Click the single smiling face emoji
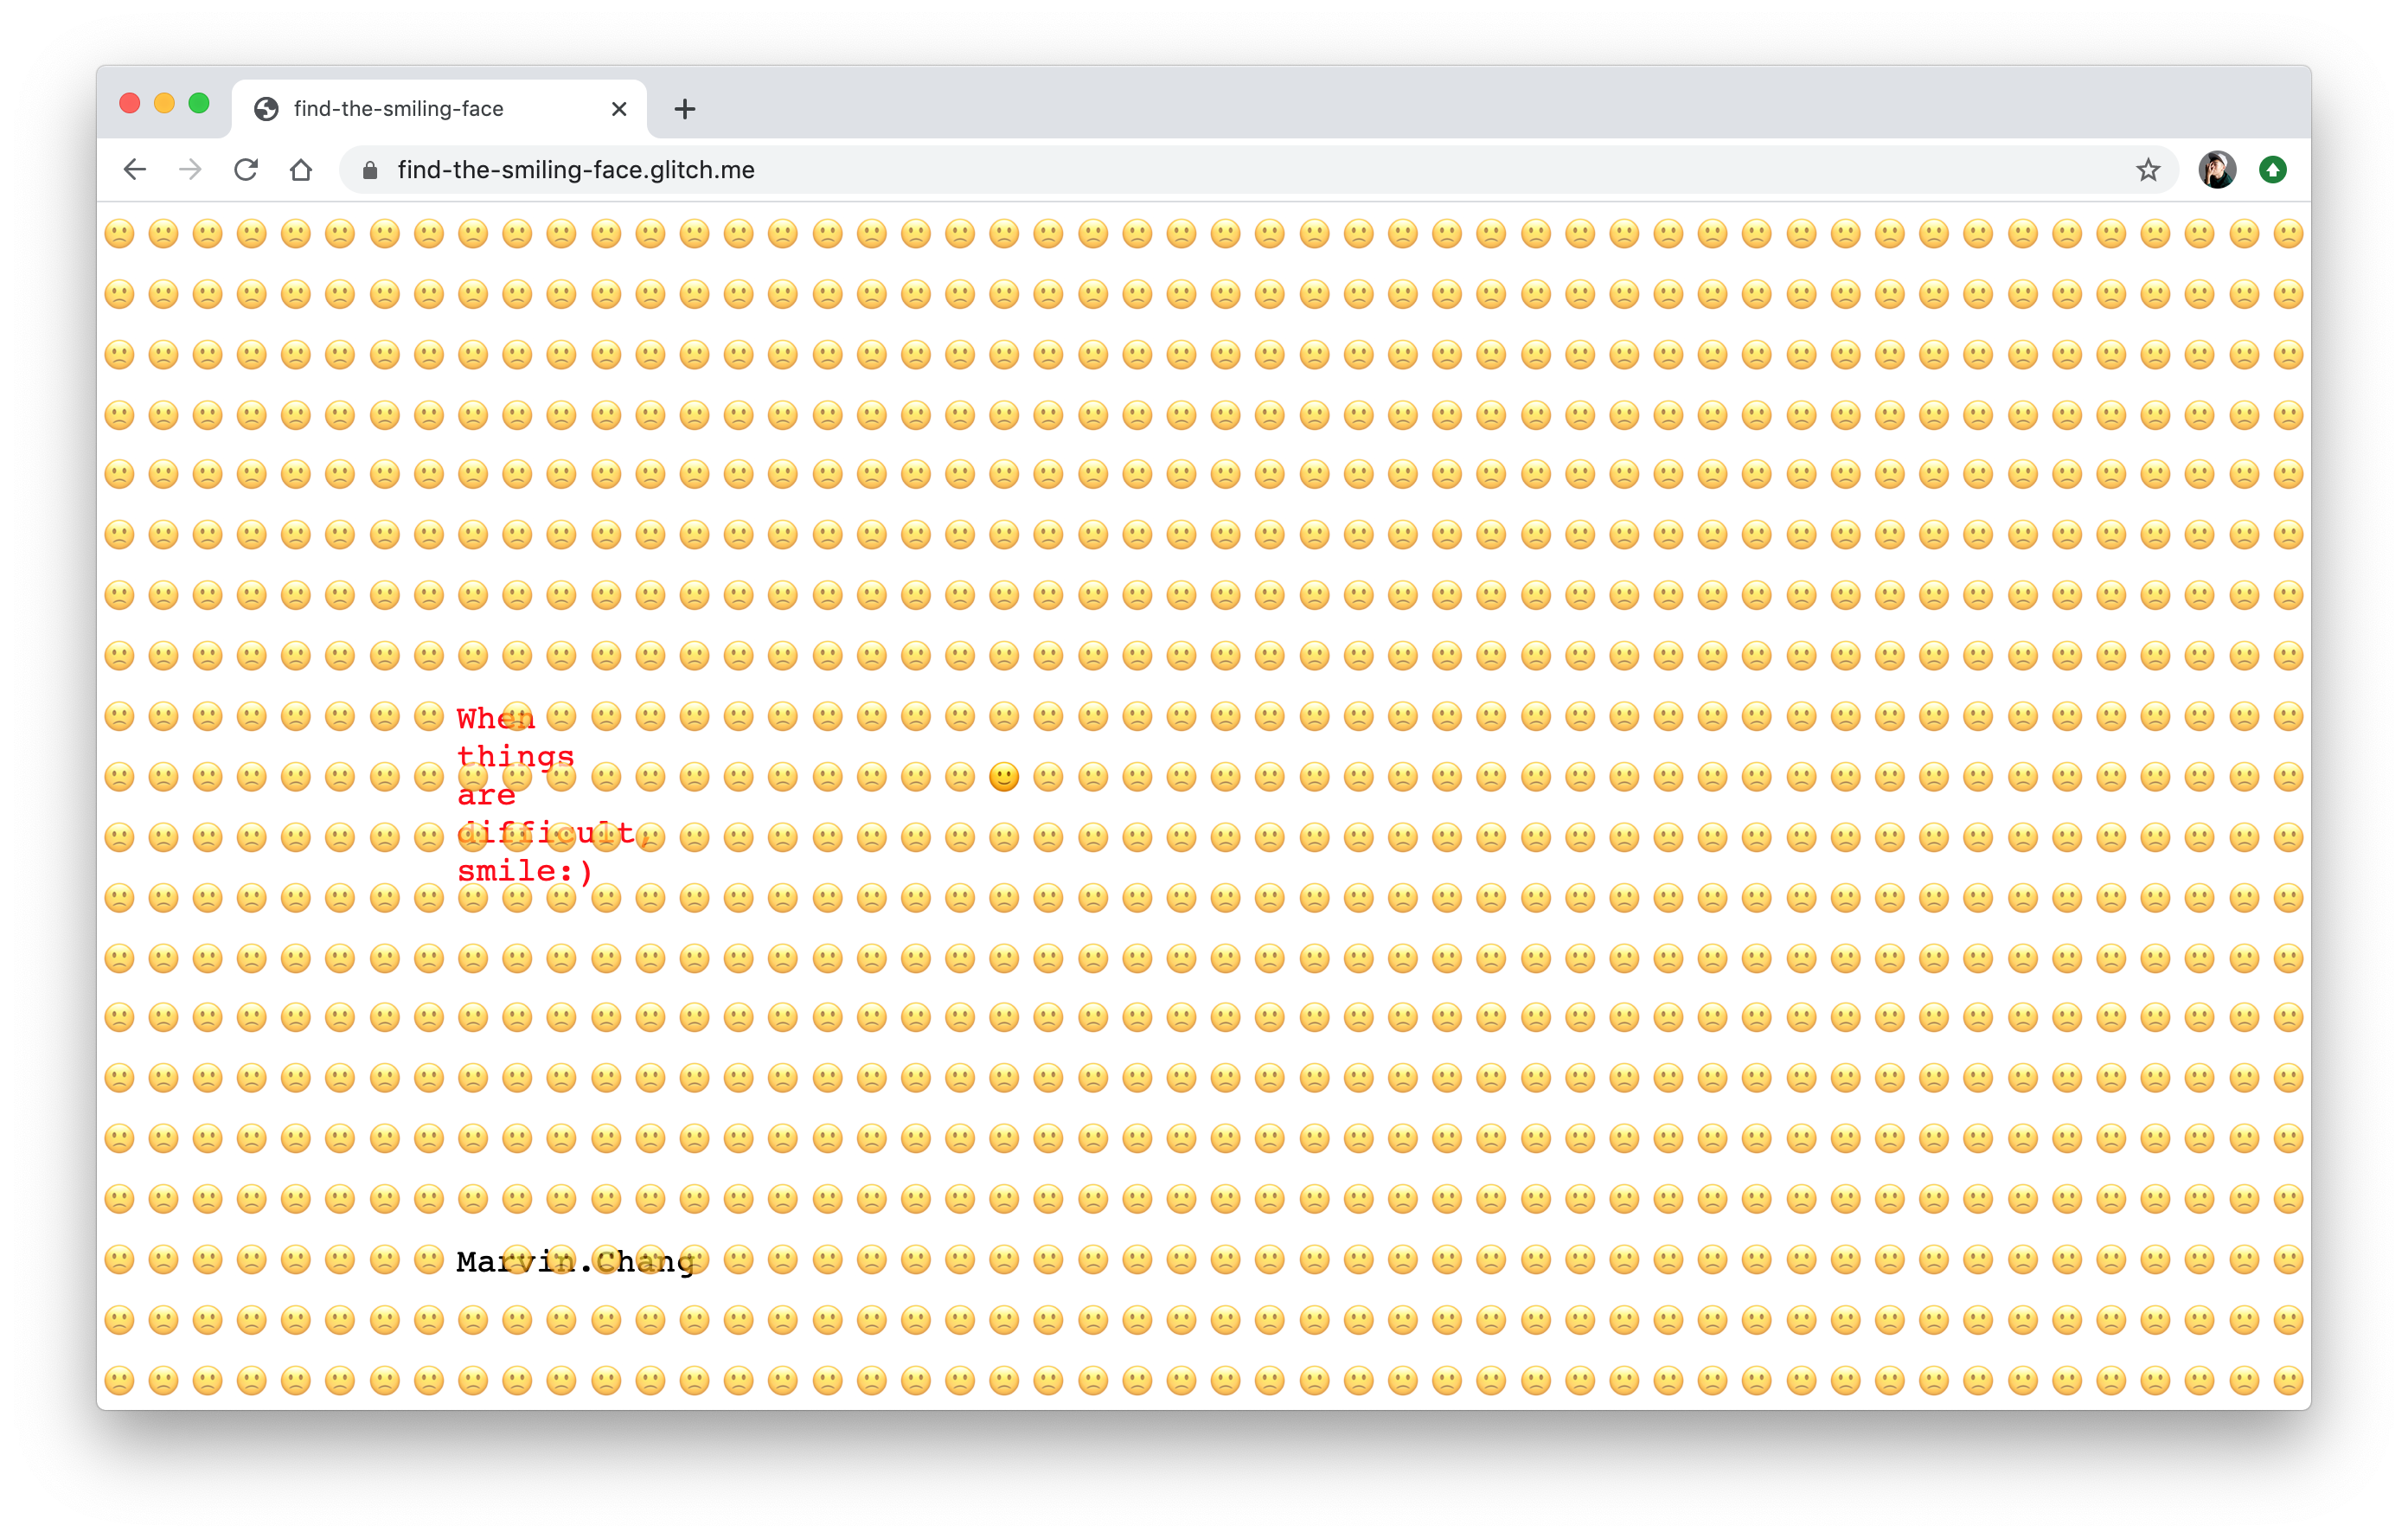2408x1538 pixels. tap(1004, 777)
